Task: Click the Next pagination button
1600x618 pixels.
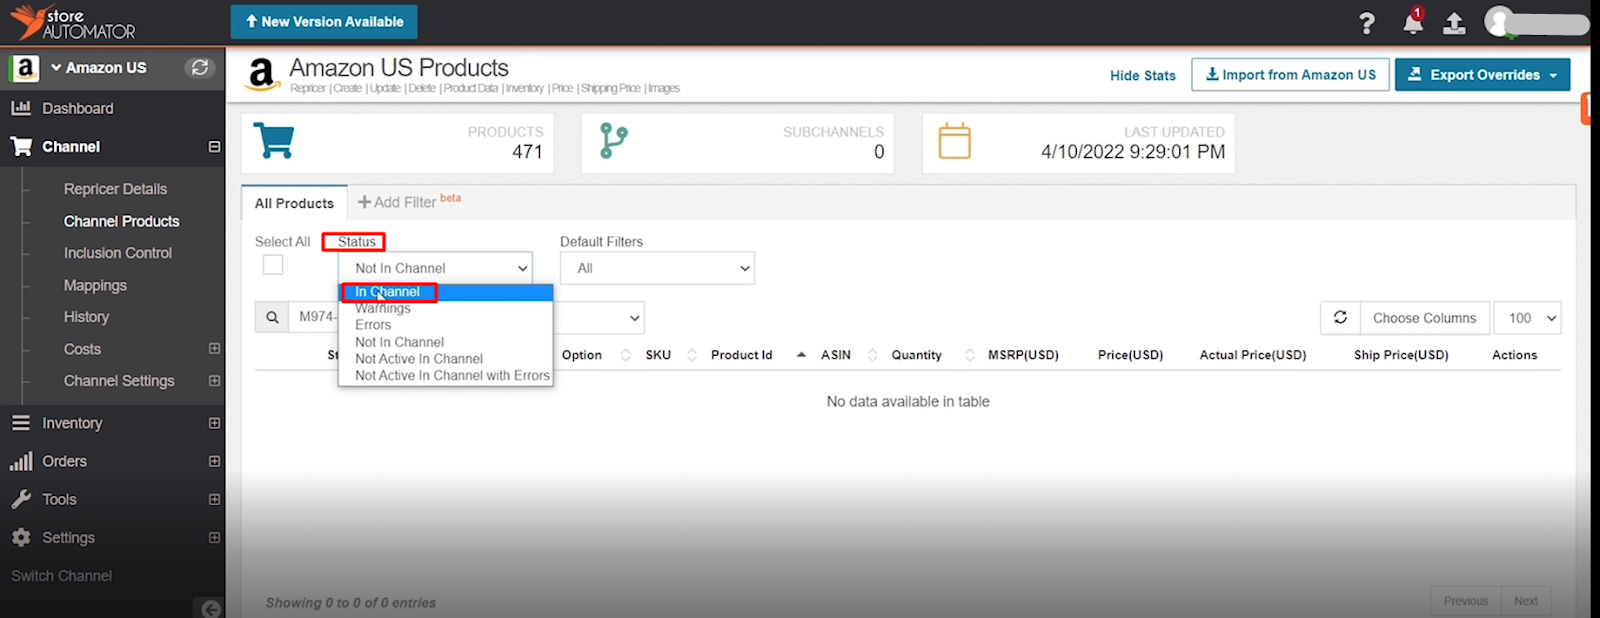Action: (x=1526, y=601)
